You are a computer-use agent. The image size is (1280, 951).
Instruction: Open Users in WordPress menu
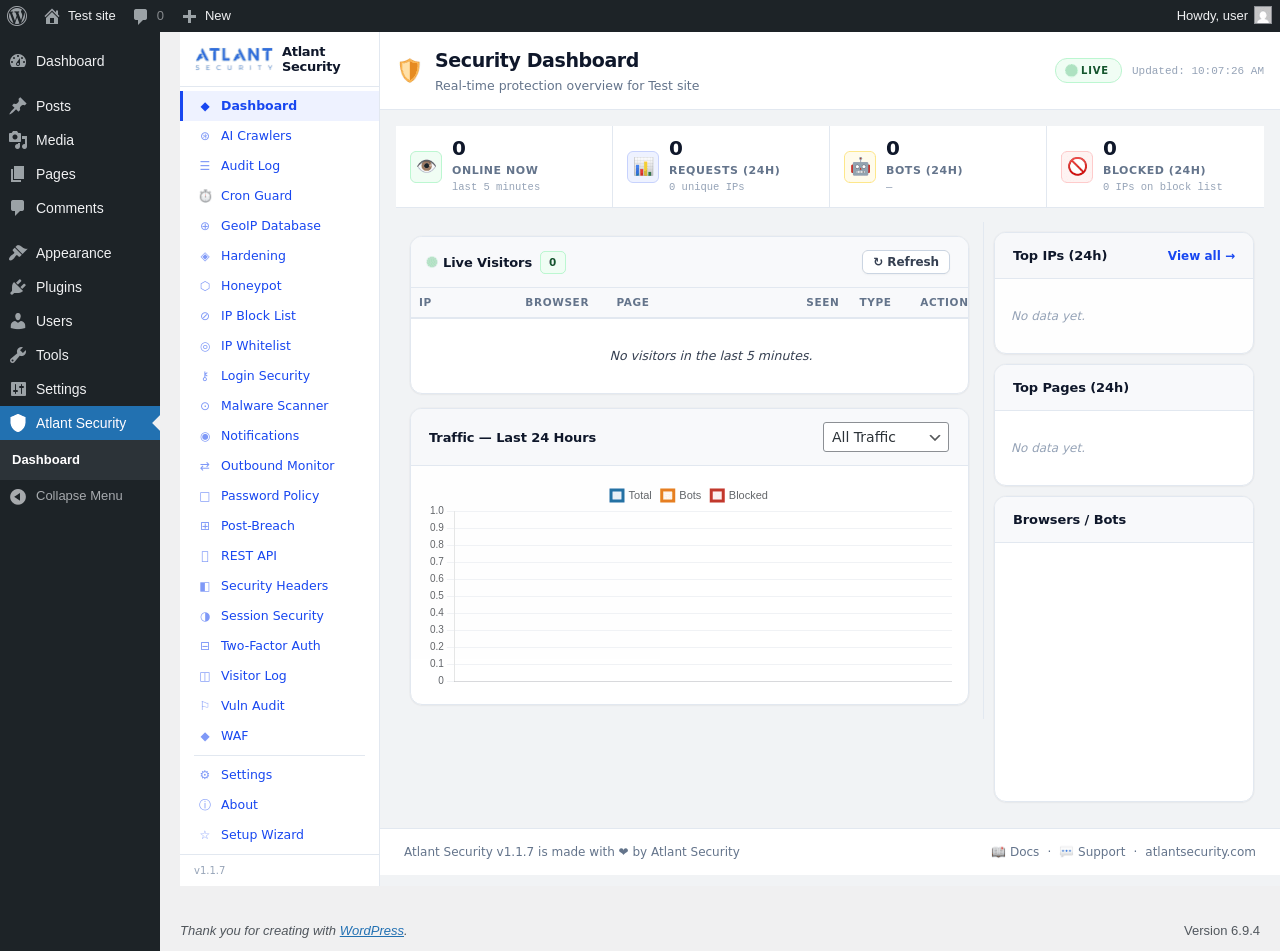80,321
